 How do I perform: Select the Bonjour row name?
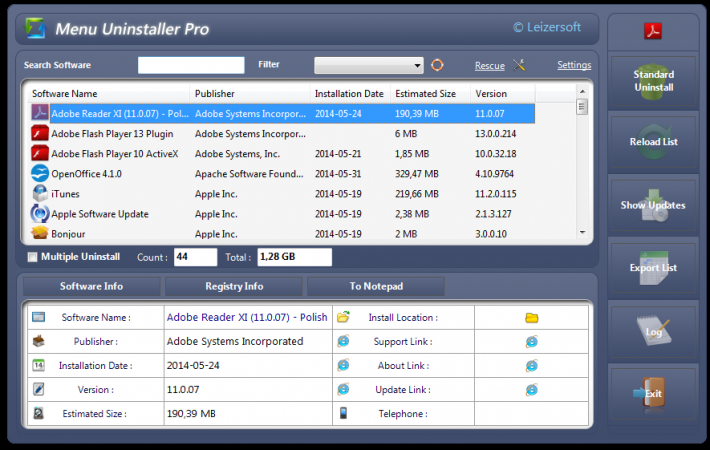click(x=68, y=234)
